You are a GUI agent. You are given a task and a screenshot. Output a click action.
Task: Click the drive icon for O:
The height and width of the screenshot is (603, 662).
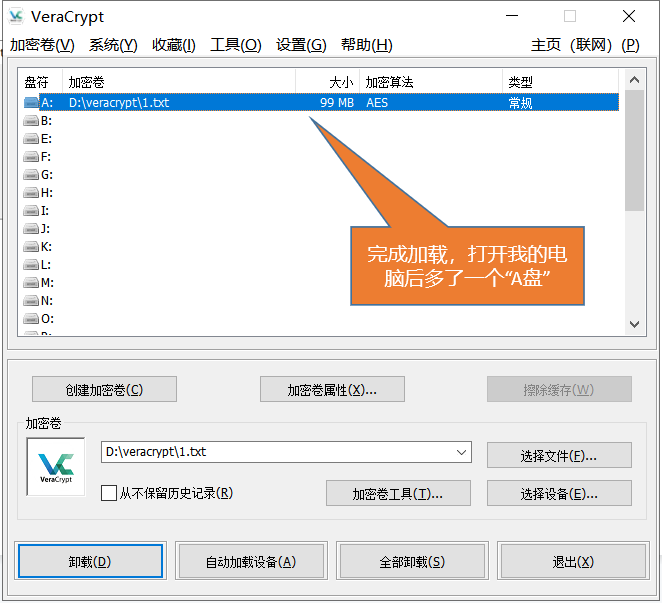click(x=31, y=319)
